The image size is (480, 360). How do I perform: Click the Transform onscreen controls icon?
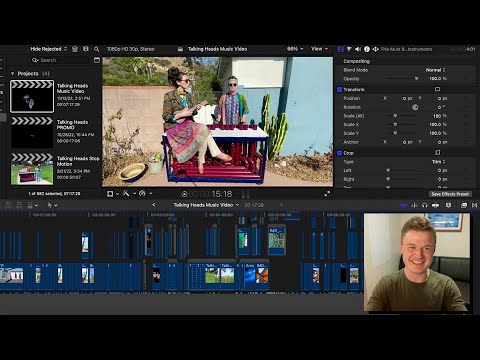[437, 89]
